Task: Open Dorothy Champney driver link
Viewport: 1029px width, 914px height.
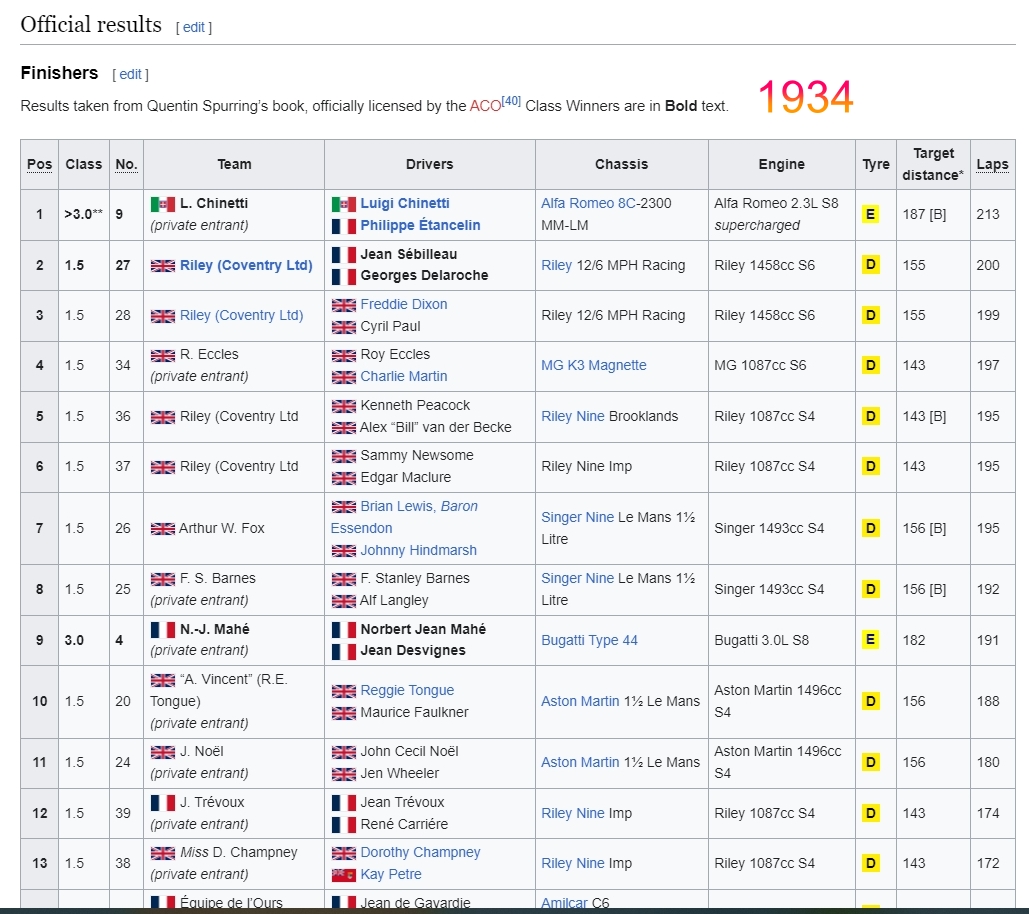Action: coord(420,852)
